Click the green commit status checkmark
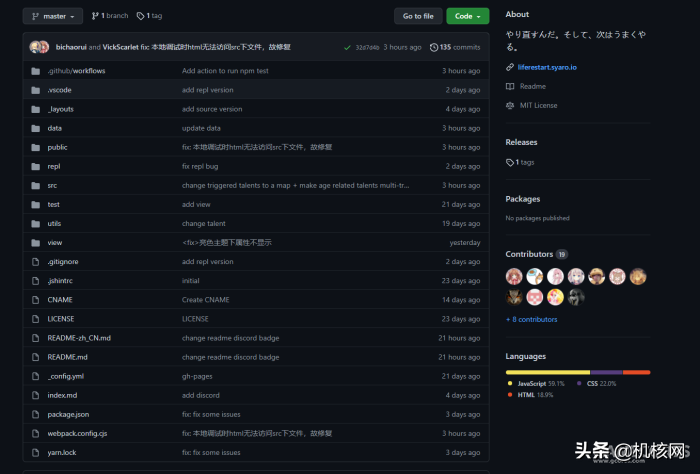700x474 pixels. [x=347, y=47]
